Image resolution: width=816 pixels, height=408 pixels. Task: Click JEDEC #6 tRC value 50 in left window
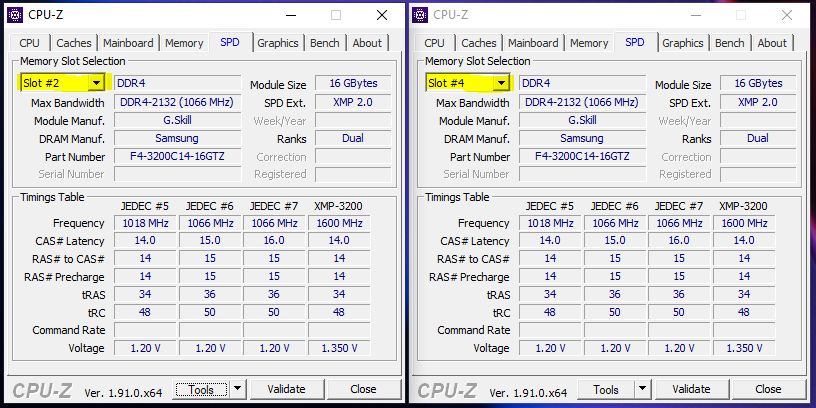[210, 312]
